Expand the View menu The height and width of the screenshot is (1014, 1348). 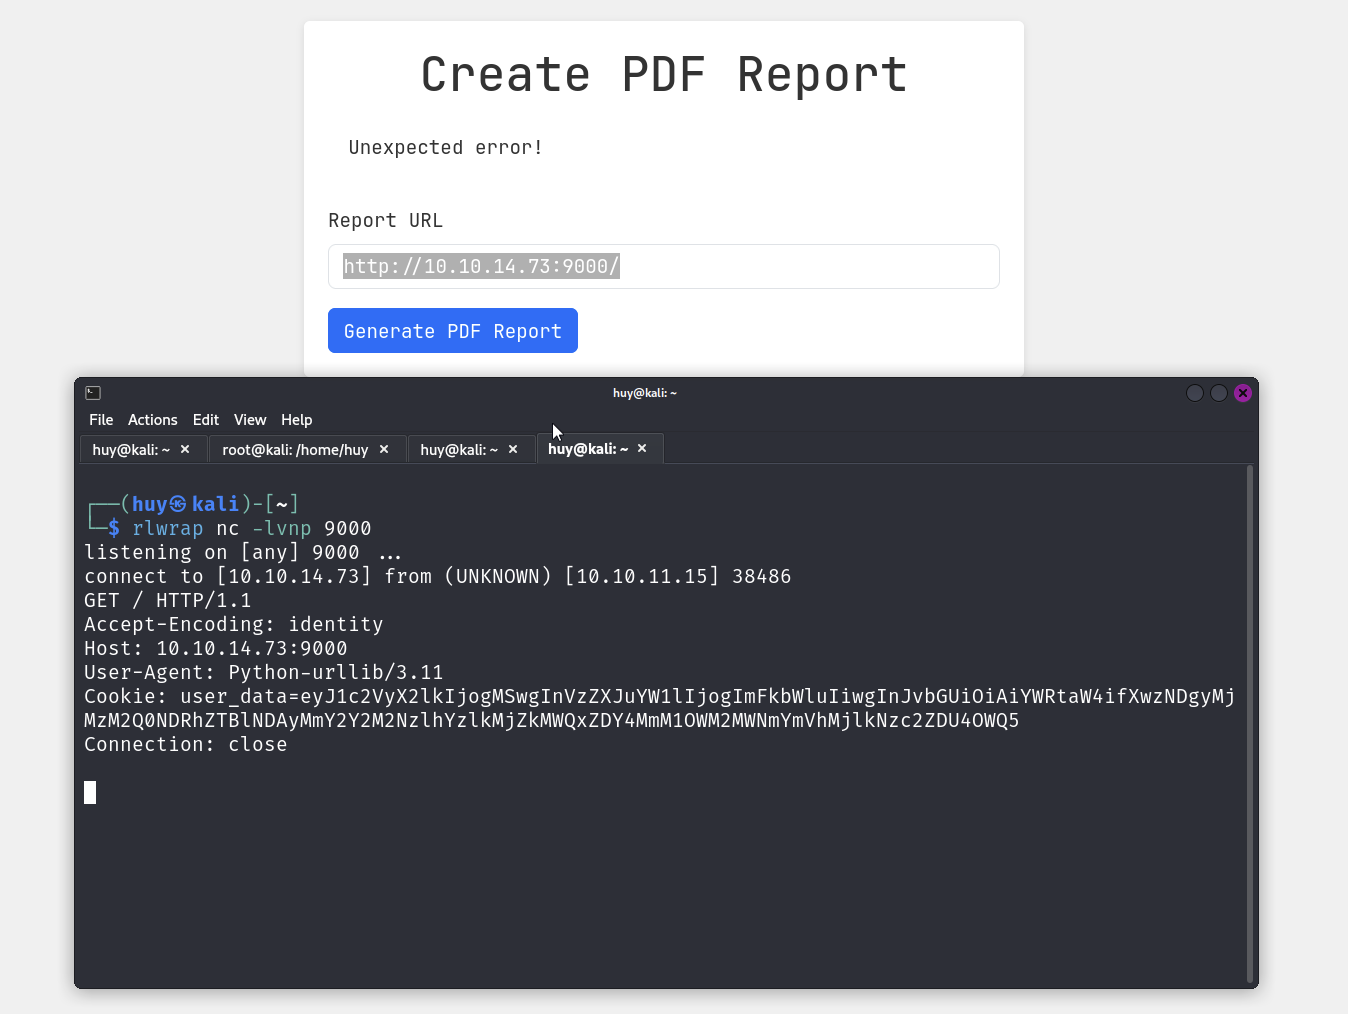(x=250, y=420)
